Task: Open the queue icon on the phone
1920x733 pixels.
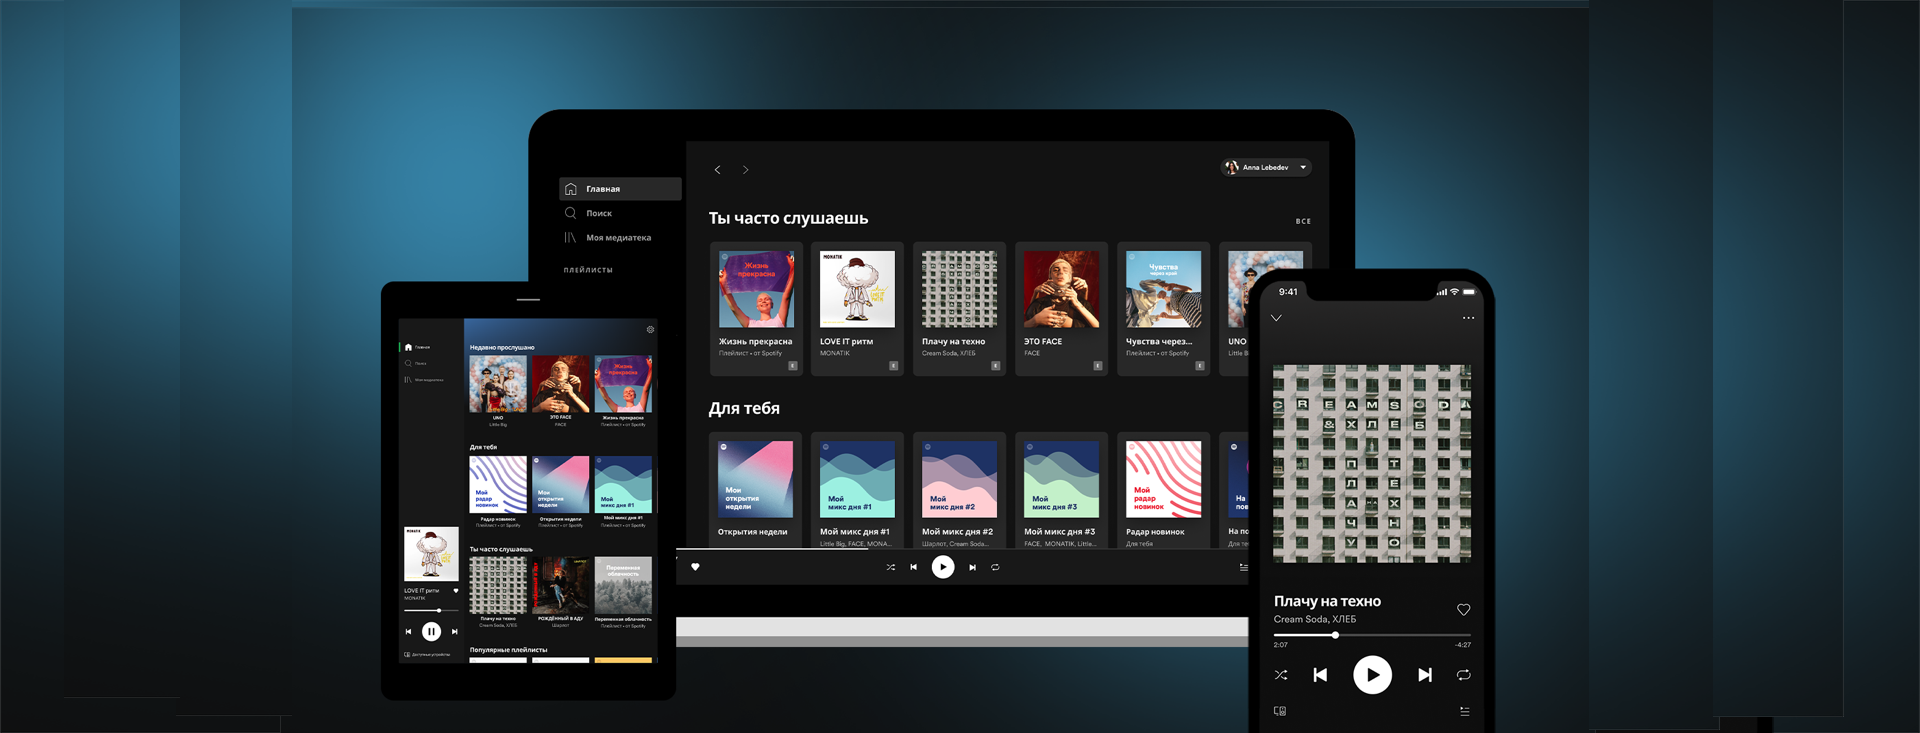Action: coord(1464,711)
